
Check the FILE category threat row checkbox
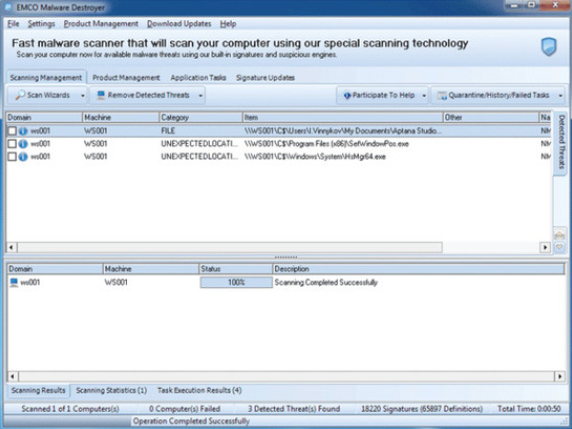12,131
